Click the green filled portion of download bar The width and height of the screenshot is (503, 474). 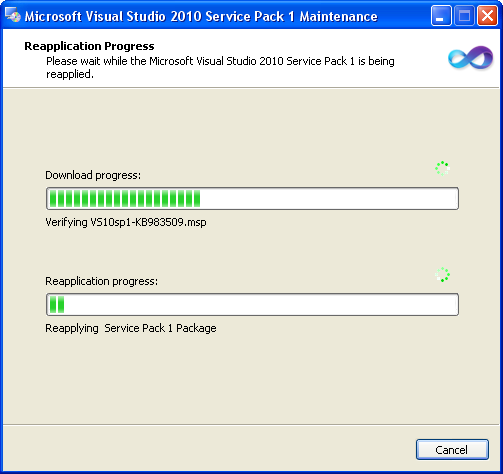tap(125, 199)
